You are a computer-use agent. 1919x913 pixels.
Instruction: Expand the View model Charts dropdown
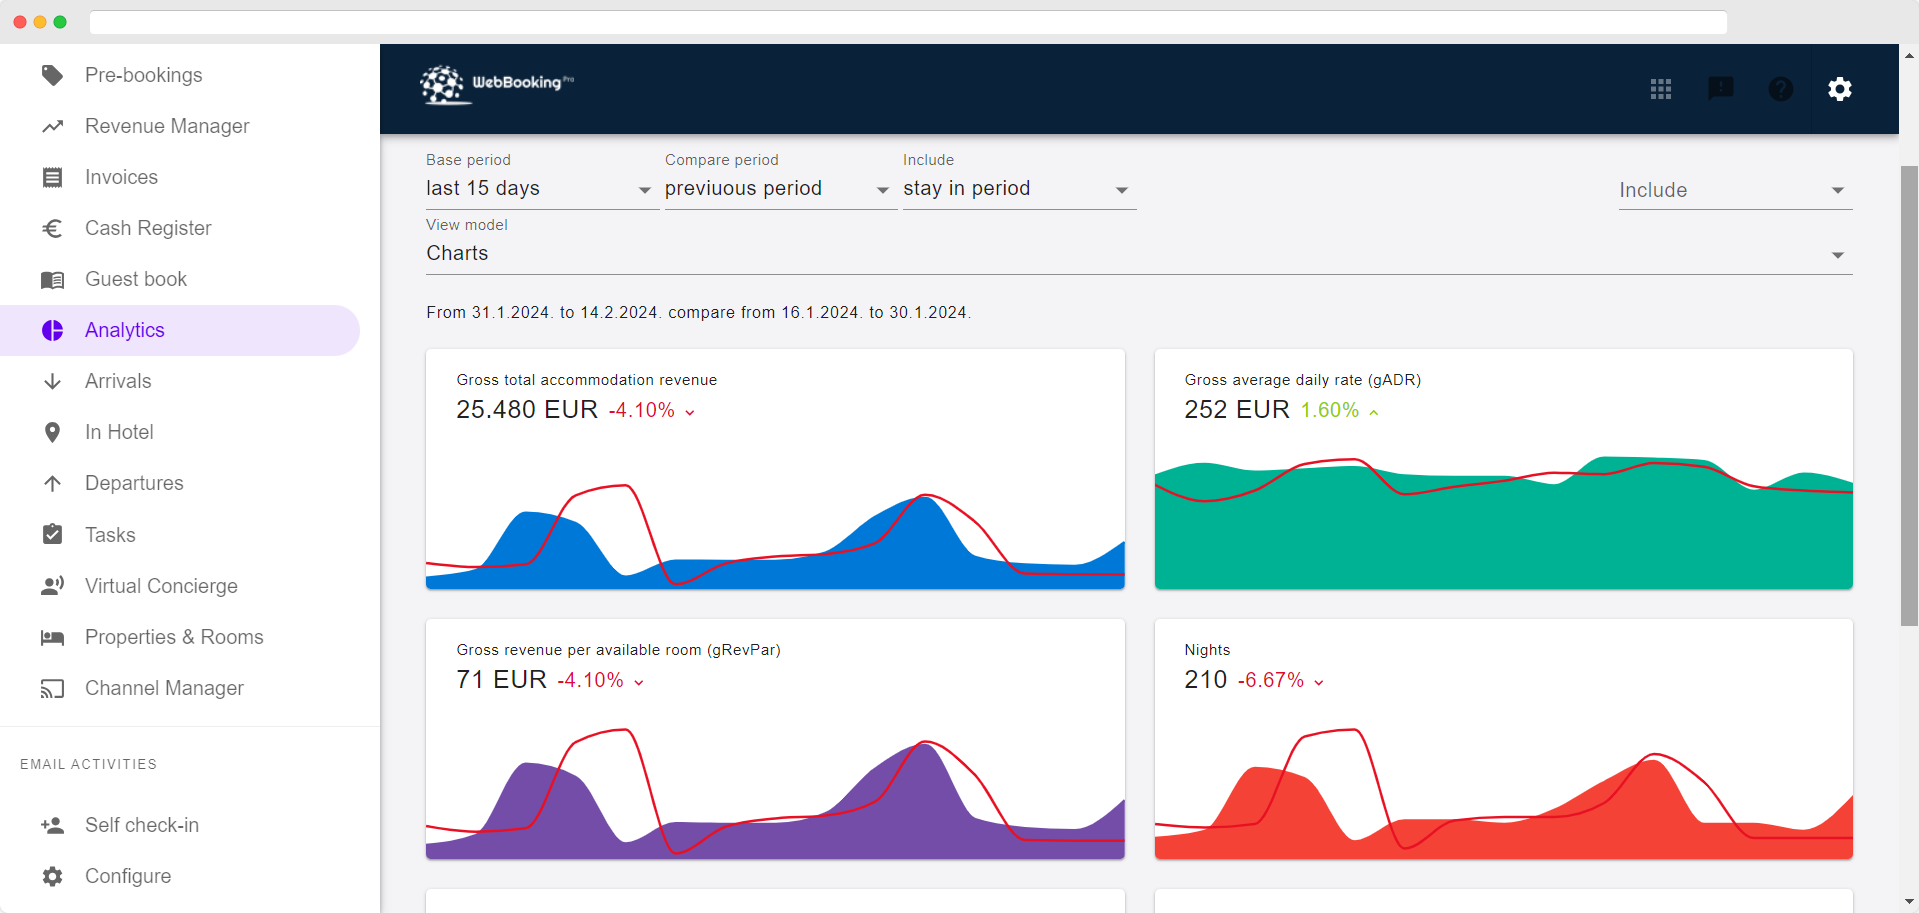[1138, 254]
